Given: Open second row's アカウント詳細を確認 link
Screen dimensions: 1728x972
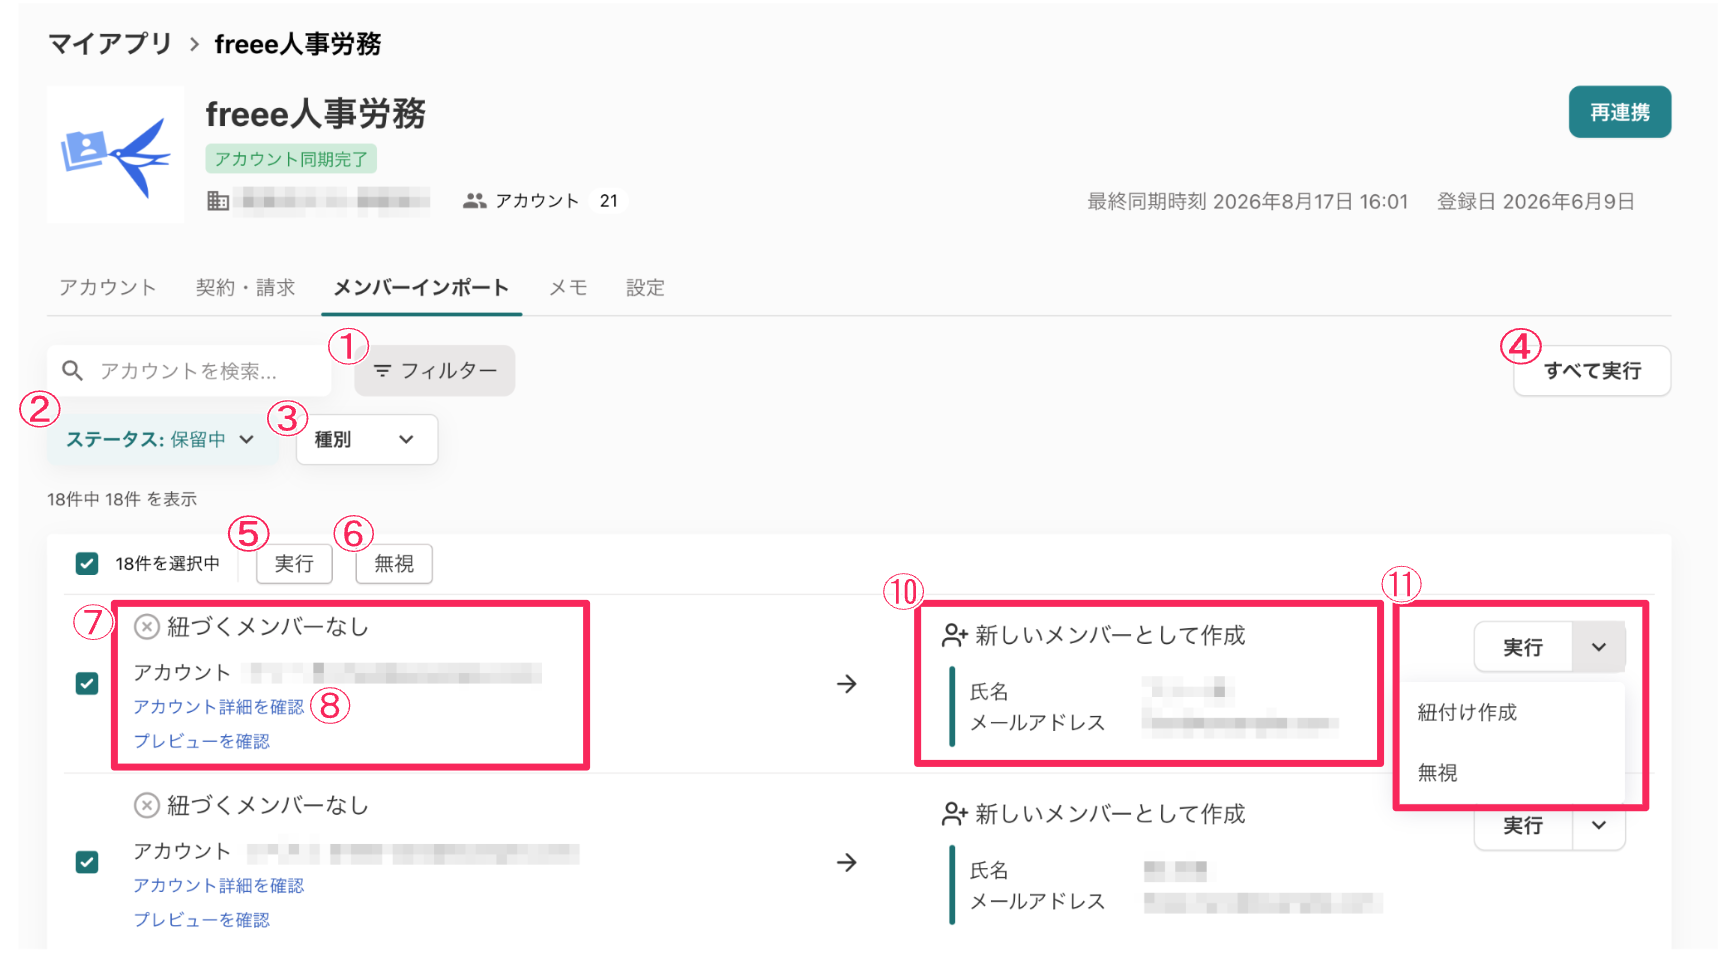Looking at the screenshot, I should tap(219, 886).
